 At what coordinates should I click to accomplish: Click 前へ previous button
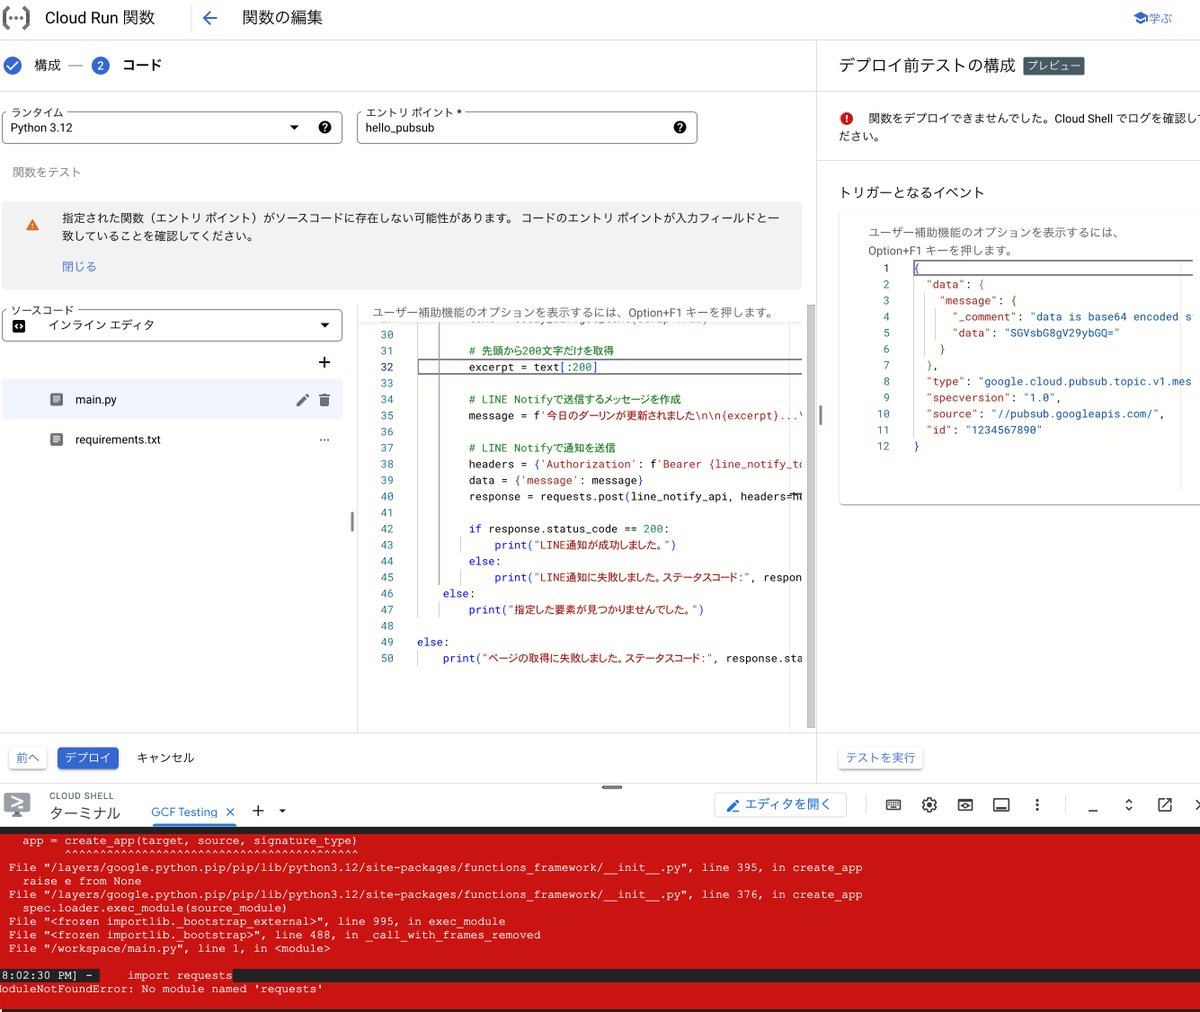[x=28, y=759]
